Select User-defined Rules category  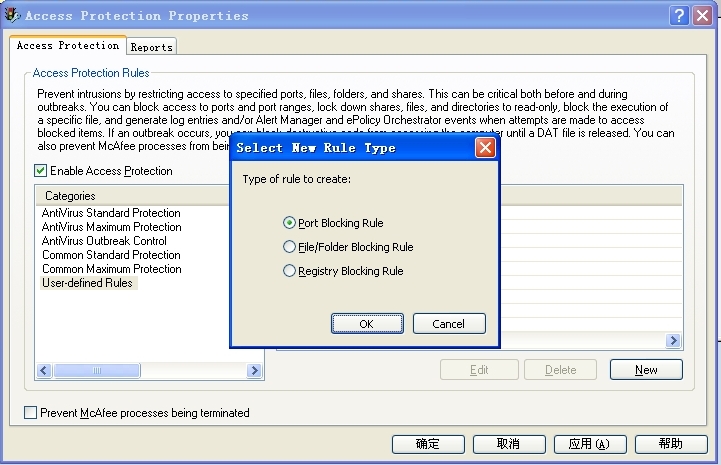pos(89,283)
